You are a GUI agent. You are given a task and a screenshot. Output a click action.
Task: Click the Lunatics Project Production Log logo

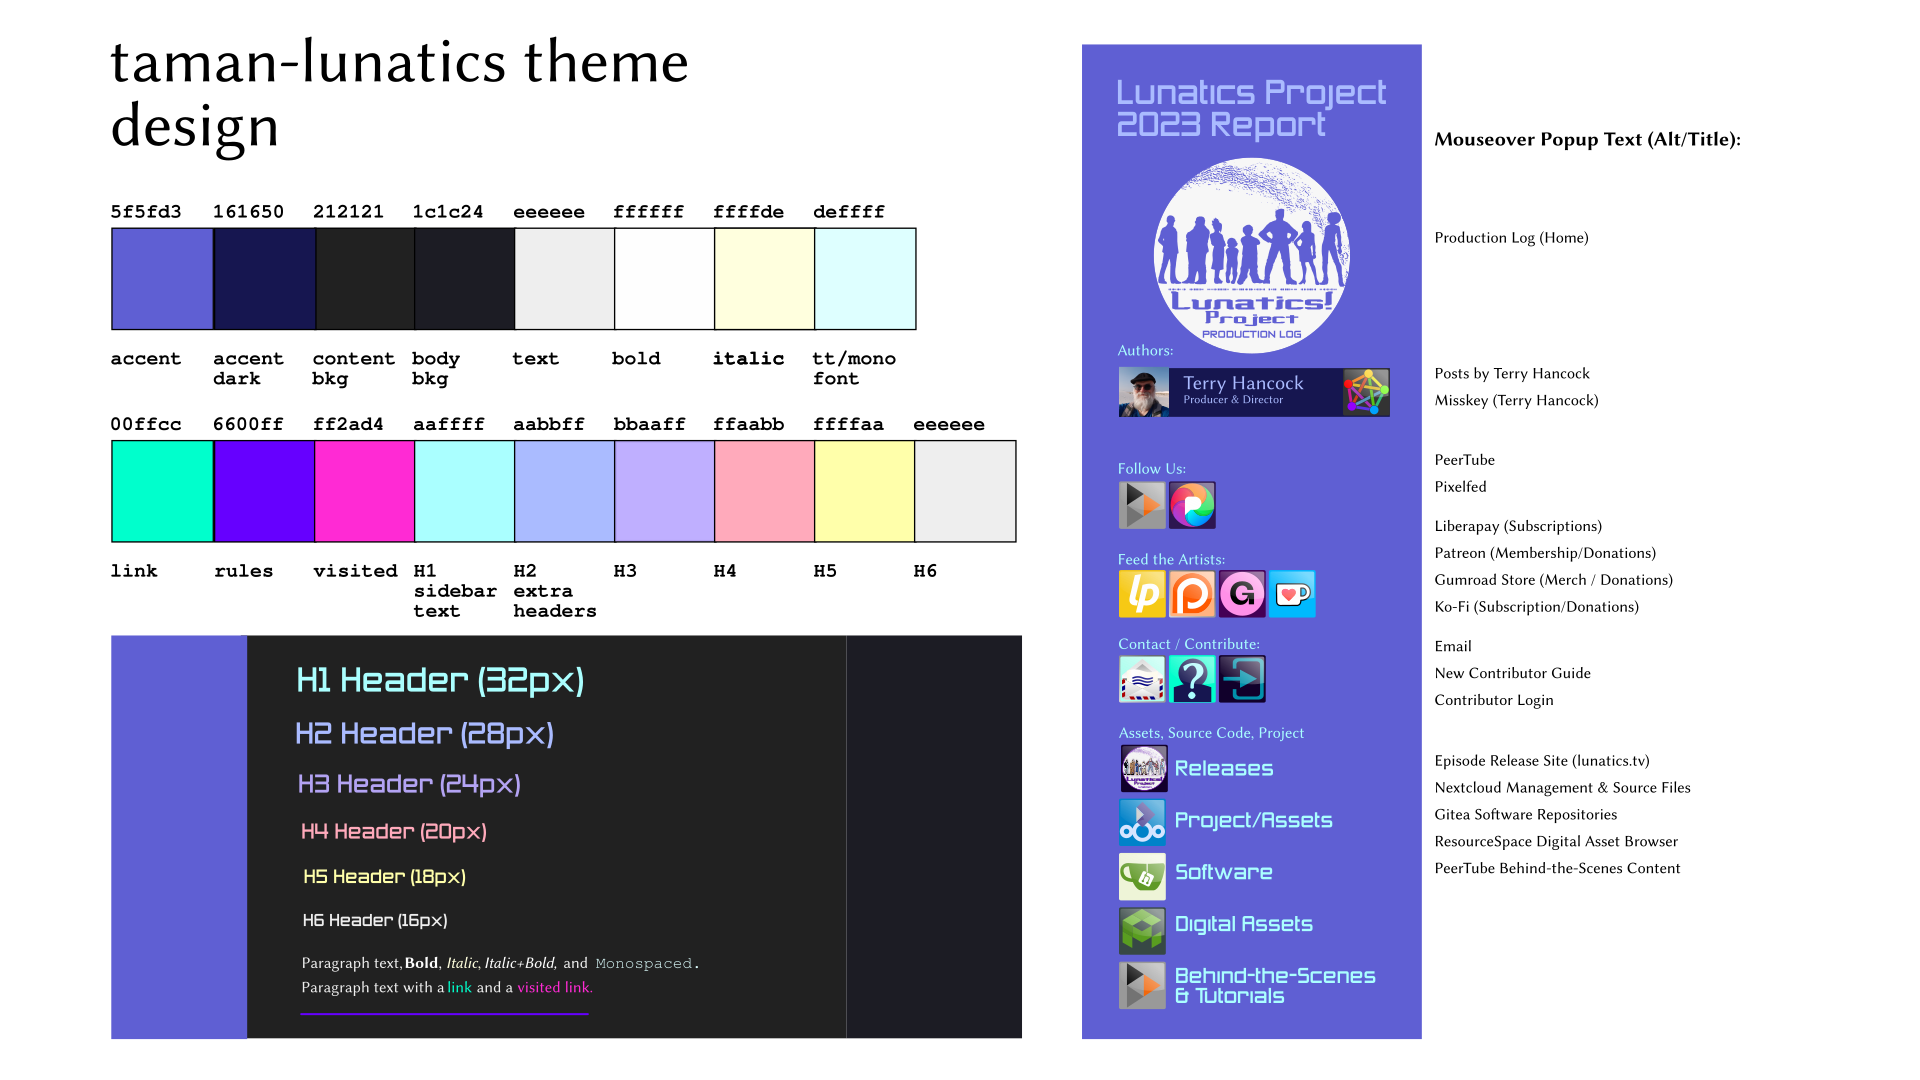pos(1251,256)
